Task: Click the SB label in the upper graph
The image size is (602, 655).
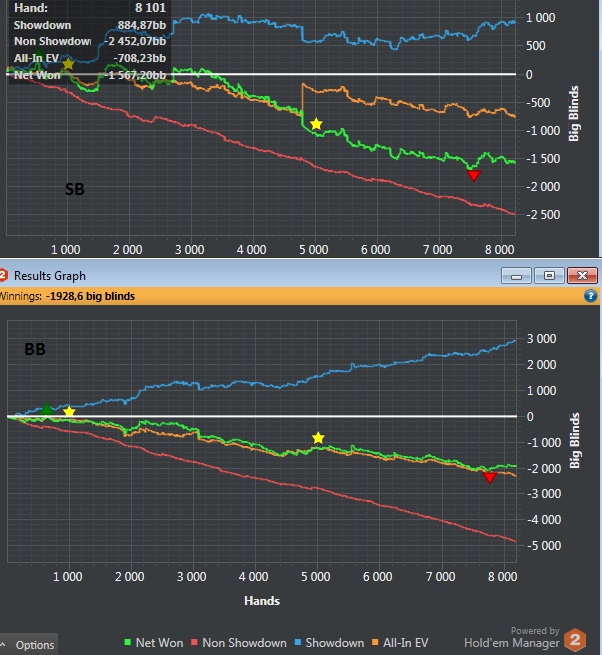Action: 75,190
